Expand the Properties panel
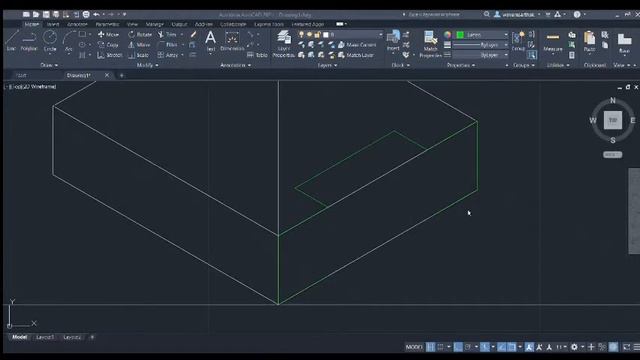 [461, 65]
